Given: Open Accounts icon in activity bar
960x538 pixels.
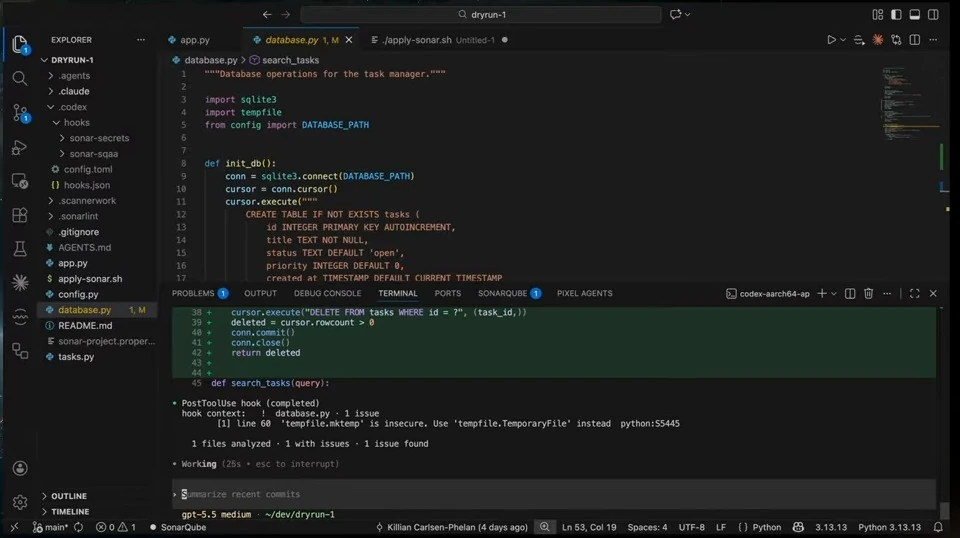Looking at the screenshot, I should [x=20, y=468].
